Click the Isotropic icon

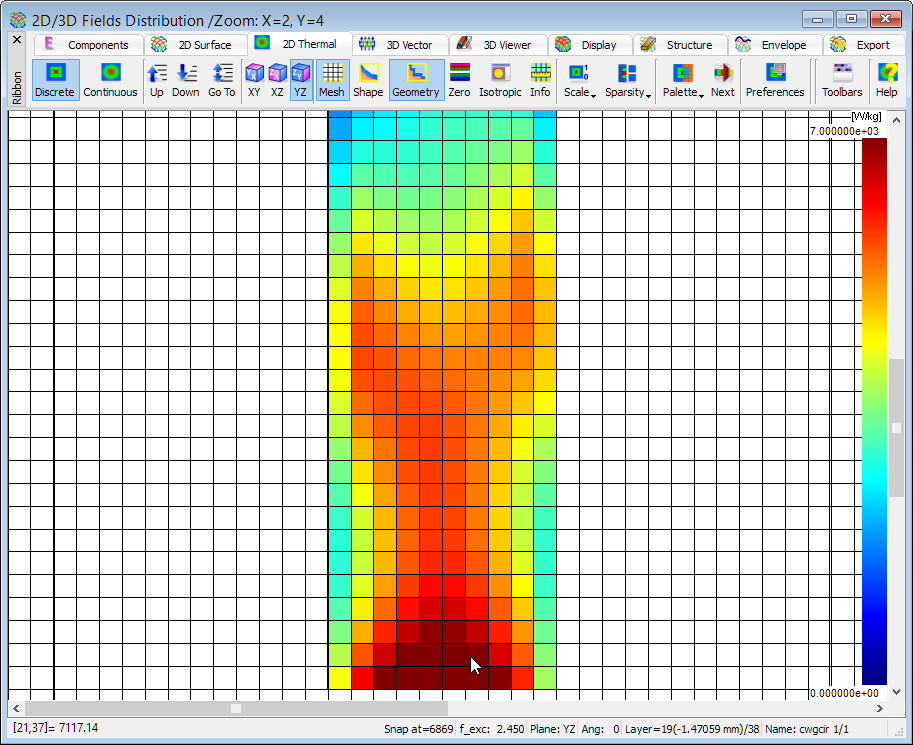(x=500, y=80)
